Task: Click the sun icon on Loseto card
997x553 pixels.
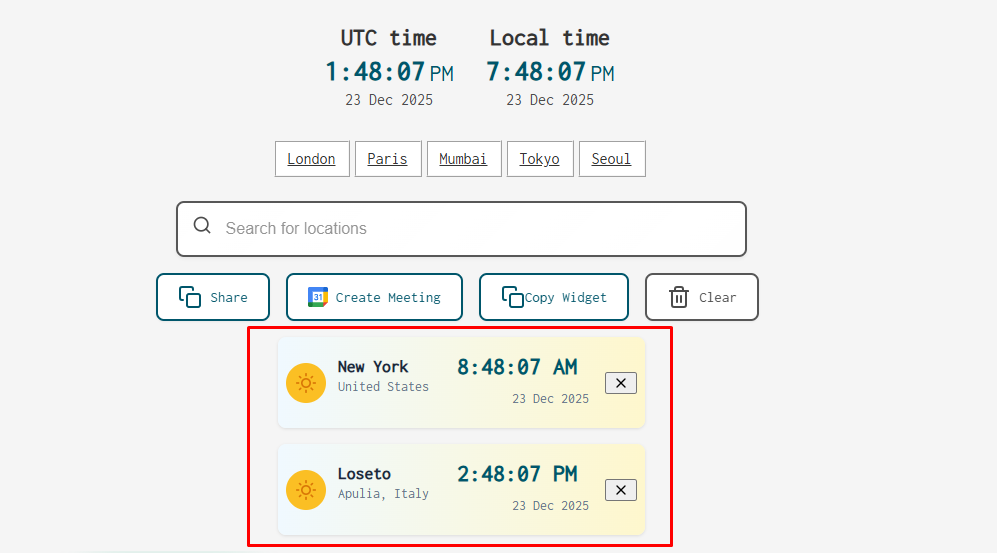Action: point(306,490)
